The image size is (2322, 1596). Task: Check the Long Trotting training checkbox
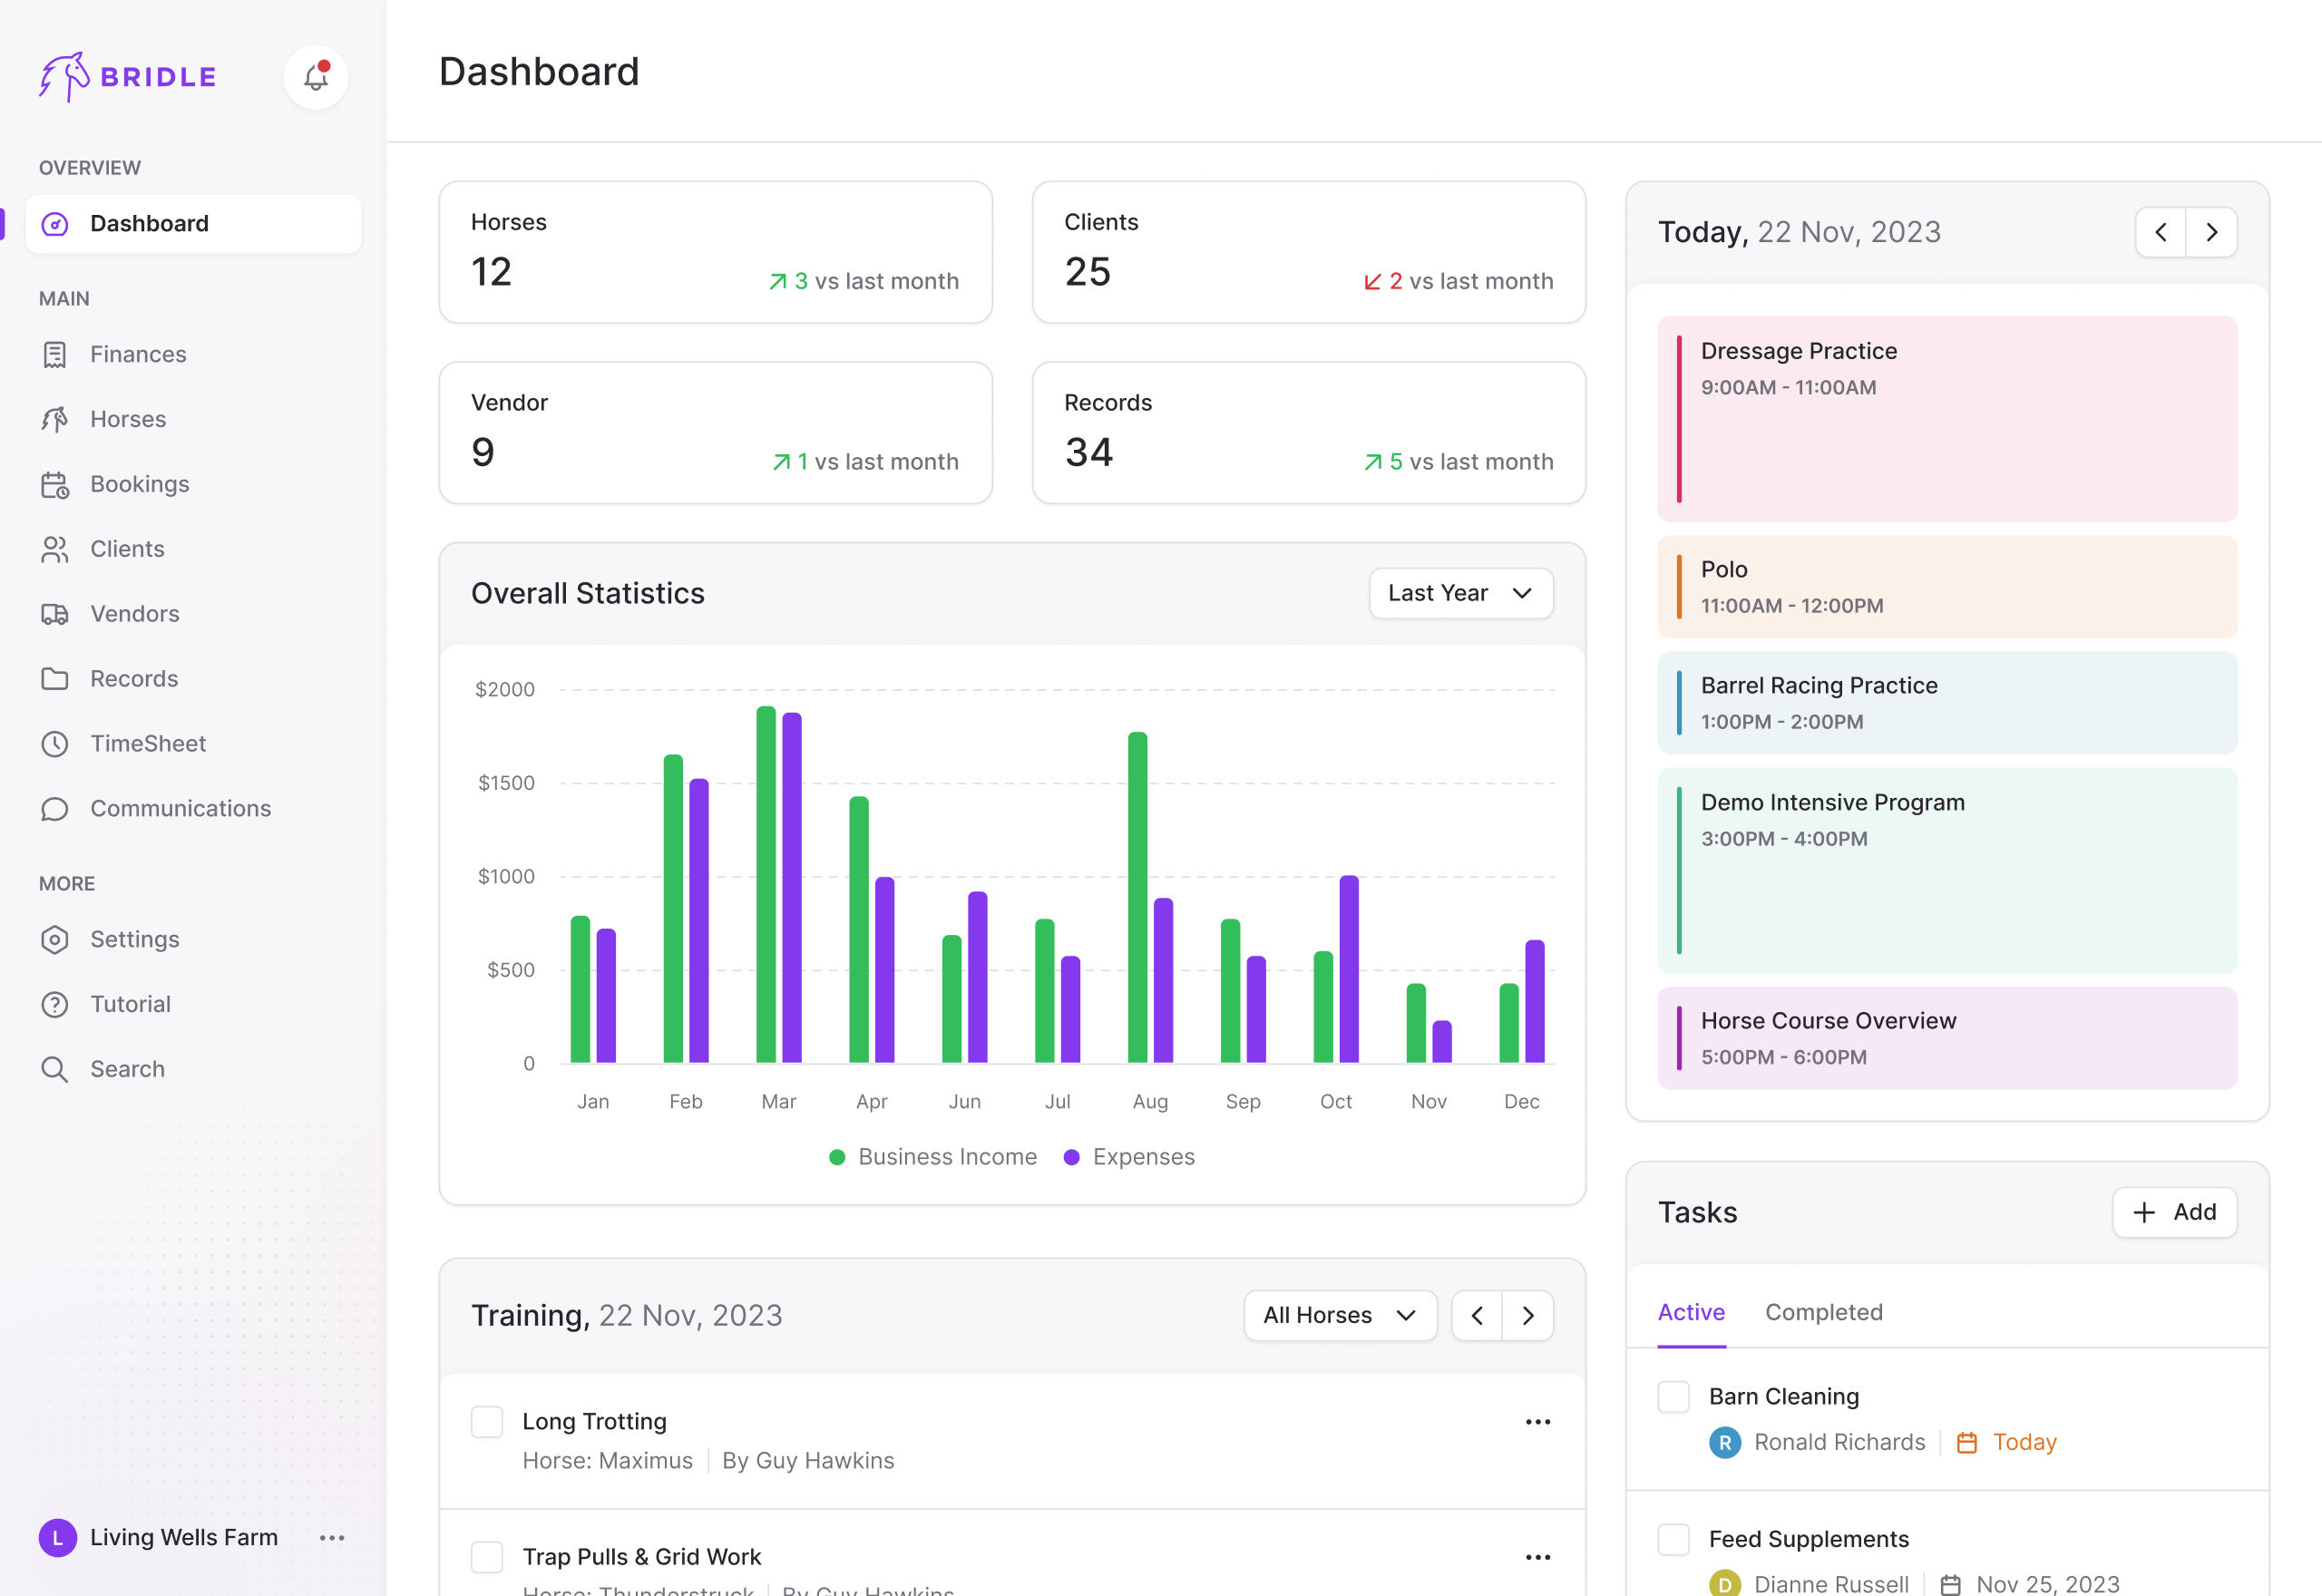coord(487,1422)
